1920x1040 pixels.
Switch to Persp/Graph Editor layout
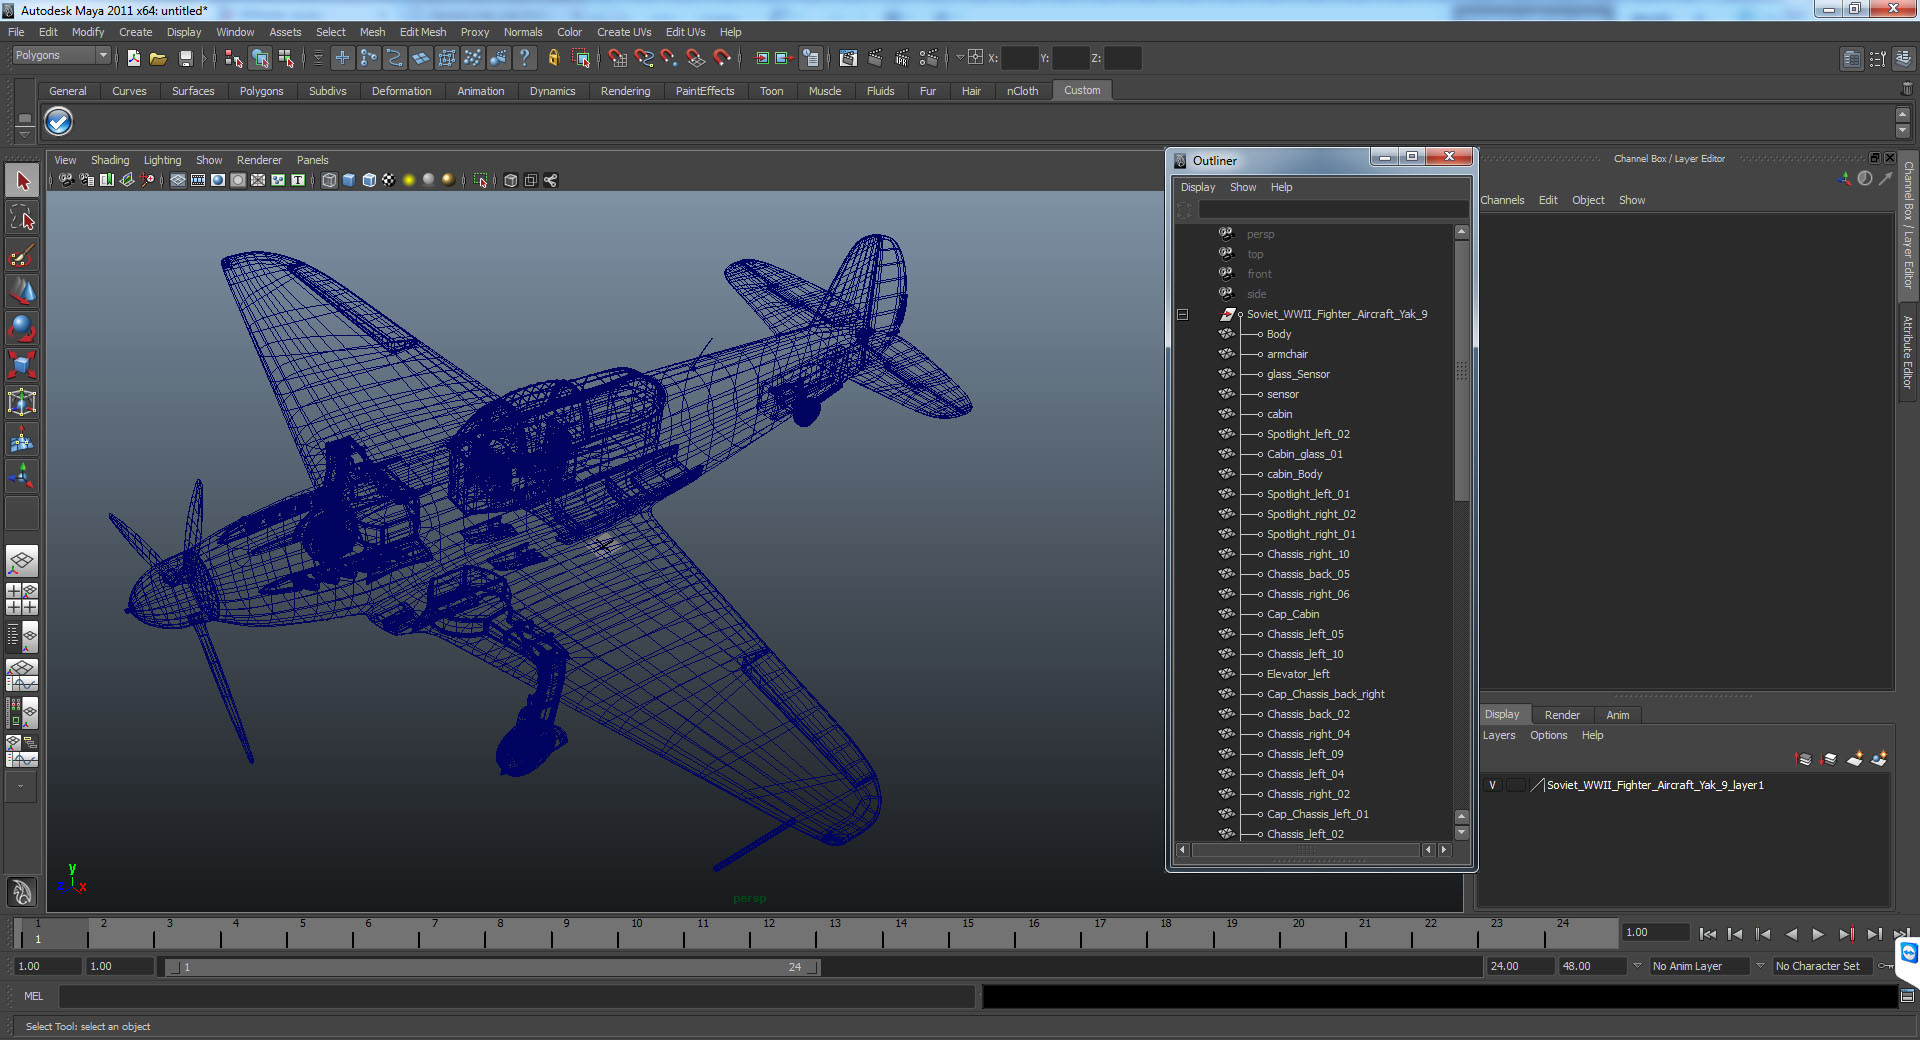coord(22,675)
